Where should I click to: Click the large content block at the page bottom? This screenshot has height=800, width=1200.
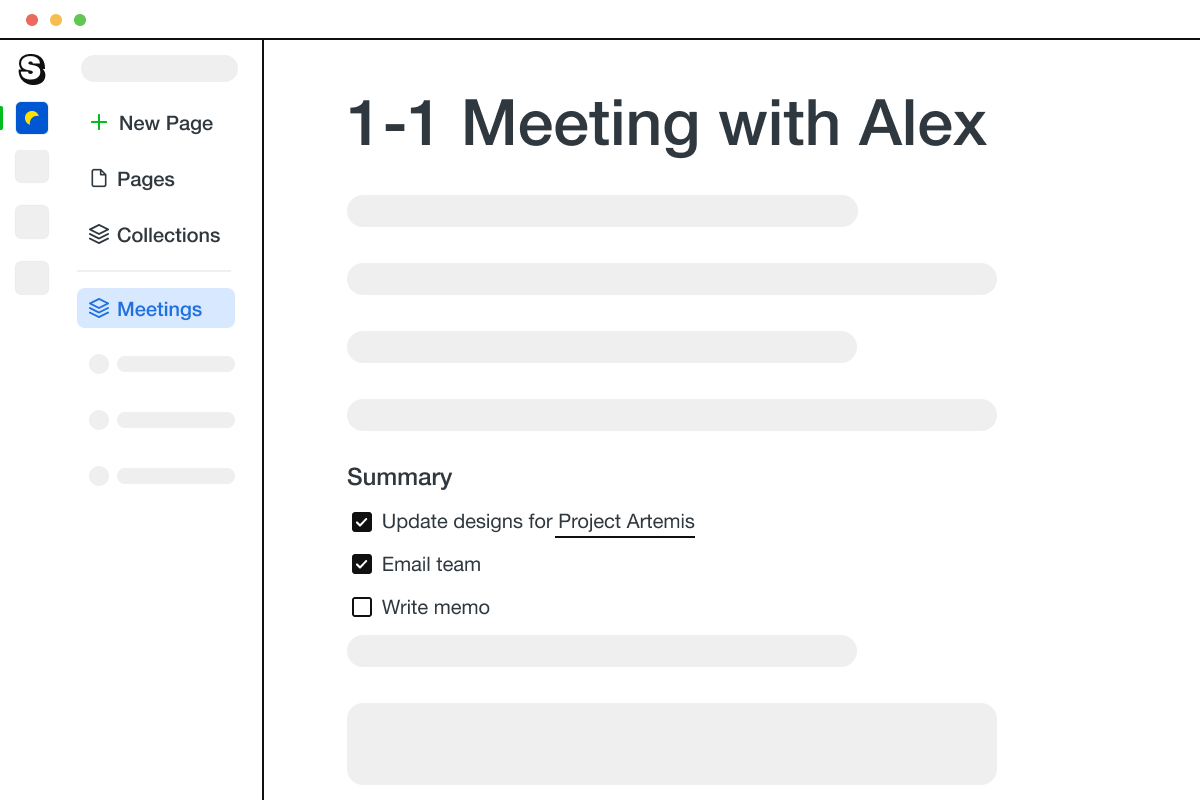(671, 743)
